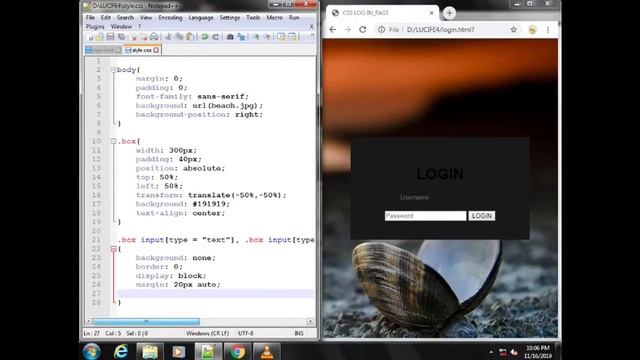This screenshot has width=640, height=360.
Task: Click the LOGIN button on the web page
Action: click(482, 216)
